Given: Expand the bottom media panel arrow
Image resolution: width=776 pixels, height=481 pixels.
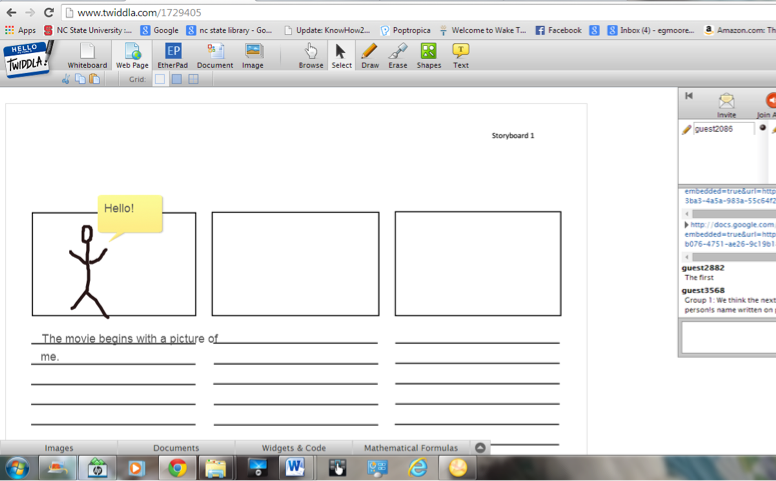Looking at the screenshot, I should click(480, 448).
